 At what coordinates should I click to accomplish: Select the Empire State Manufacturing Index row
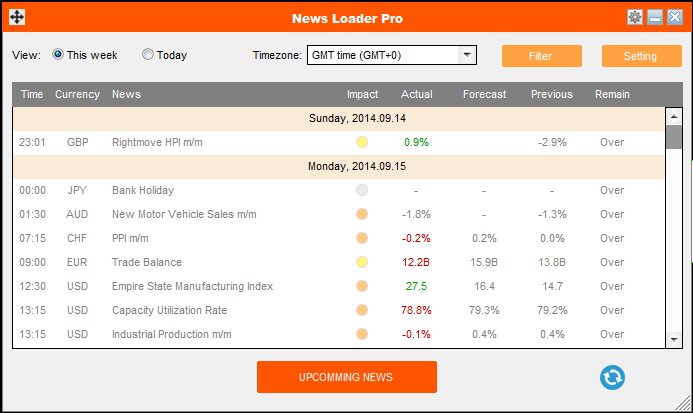(190, 286)
